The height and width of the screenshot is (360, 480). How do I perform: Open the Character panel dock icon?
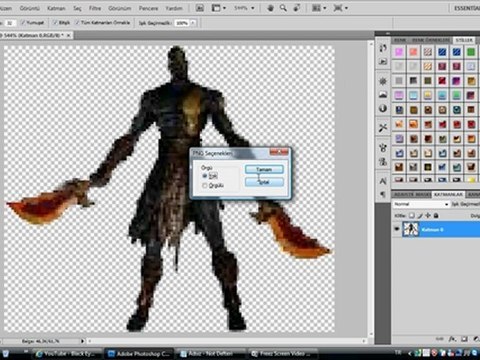pyautogui.click(x=383, y=181)
